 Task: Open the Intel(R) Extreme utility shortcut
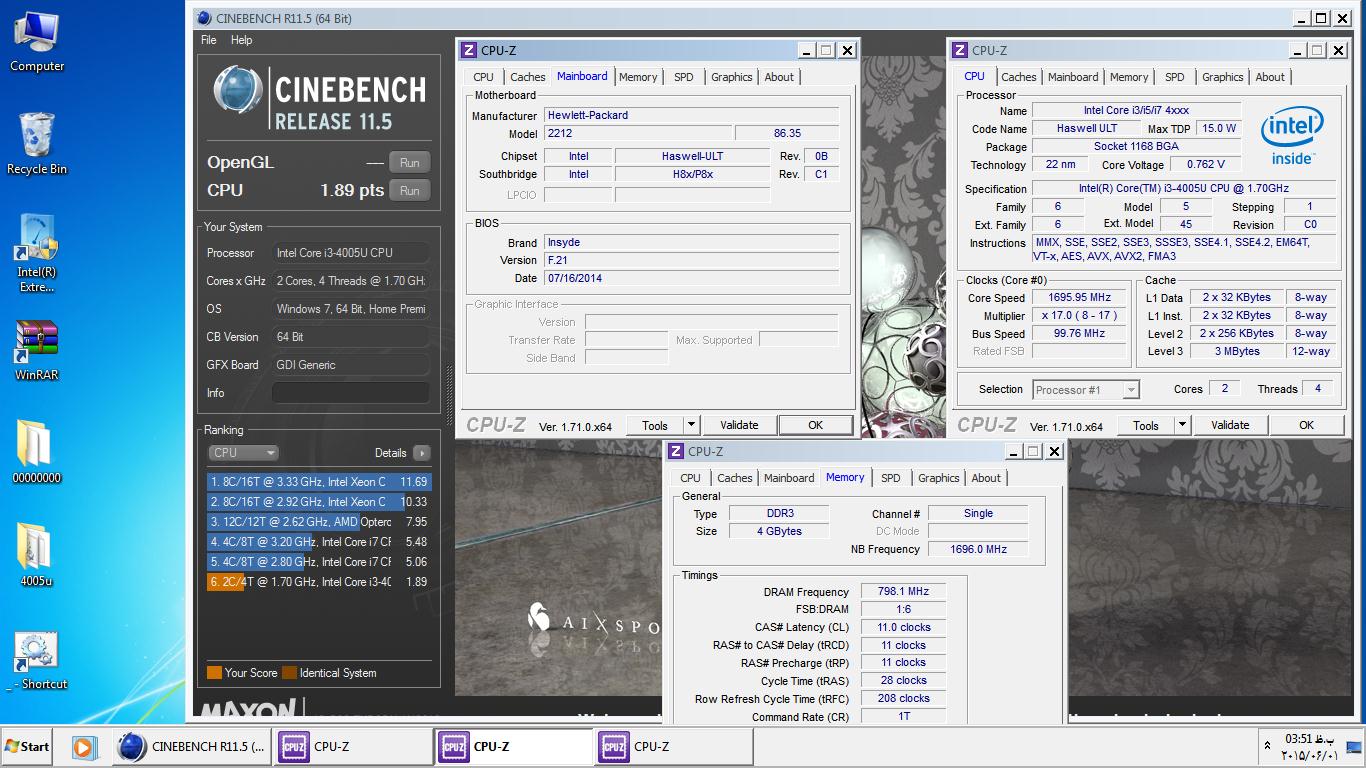tap(37, 253)
